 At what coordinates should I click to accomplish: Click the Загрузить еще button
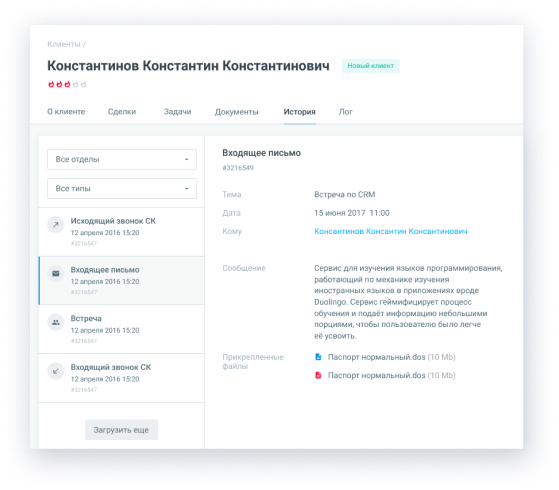coord(121,430)
